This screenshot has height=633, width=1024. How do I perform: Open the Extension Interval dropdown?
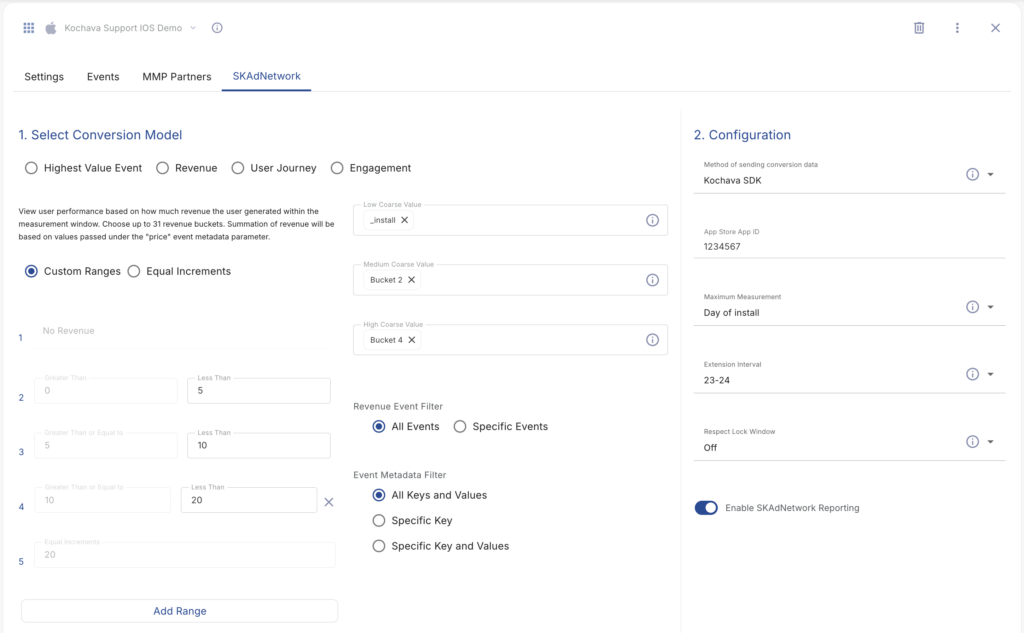click(990, 375)
